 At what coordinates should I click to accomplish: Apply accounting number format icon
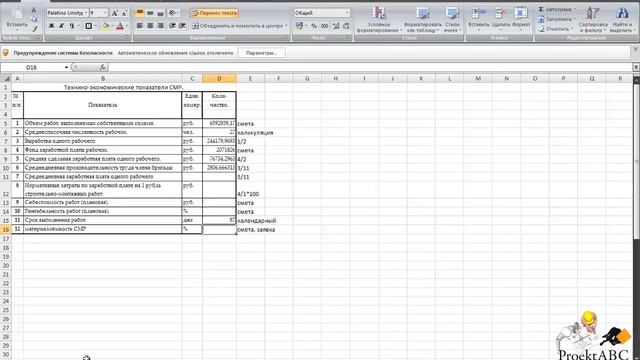click(300, 26)
